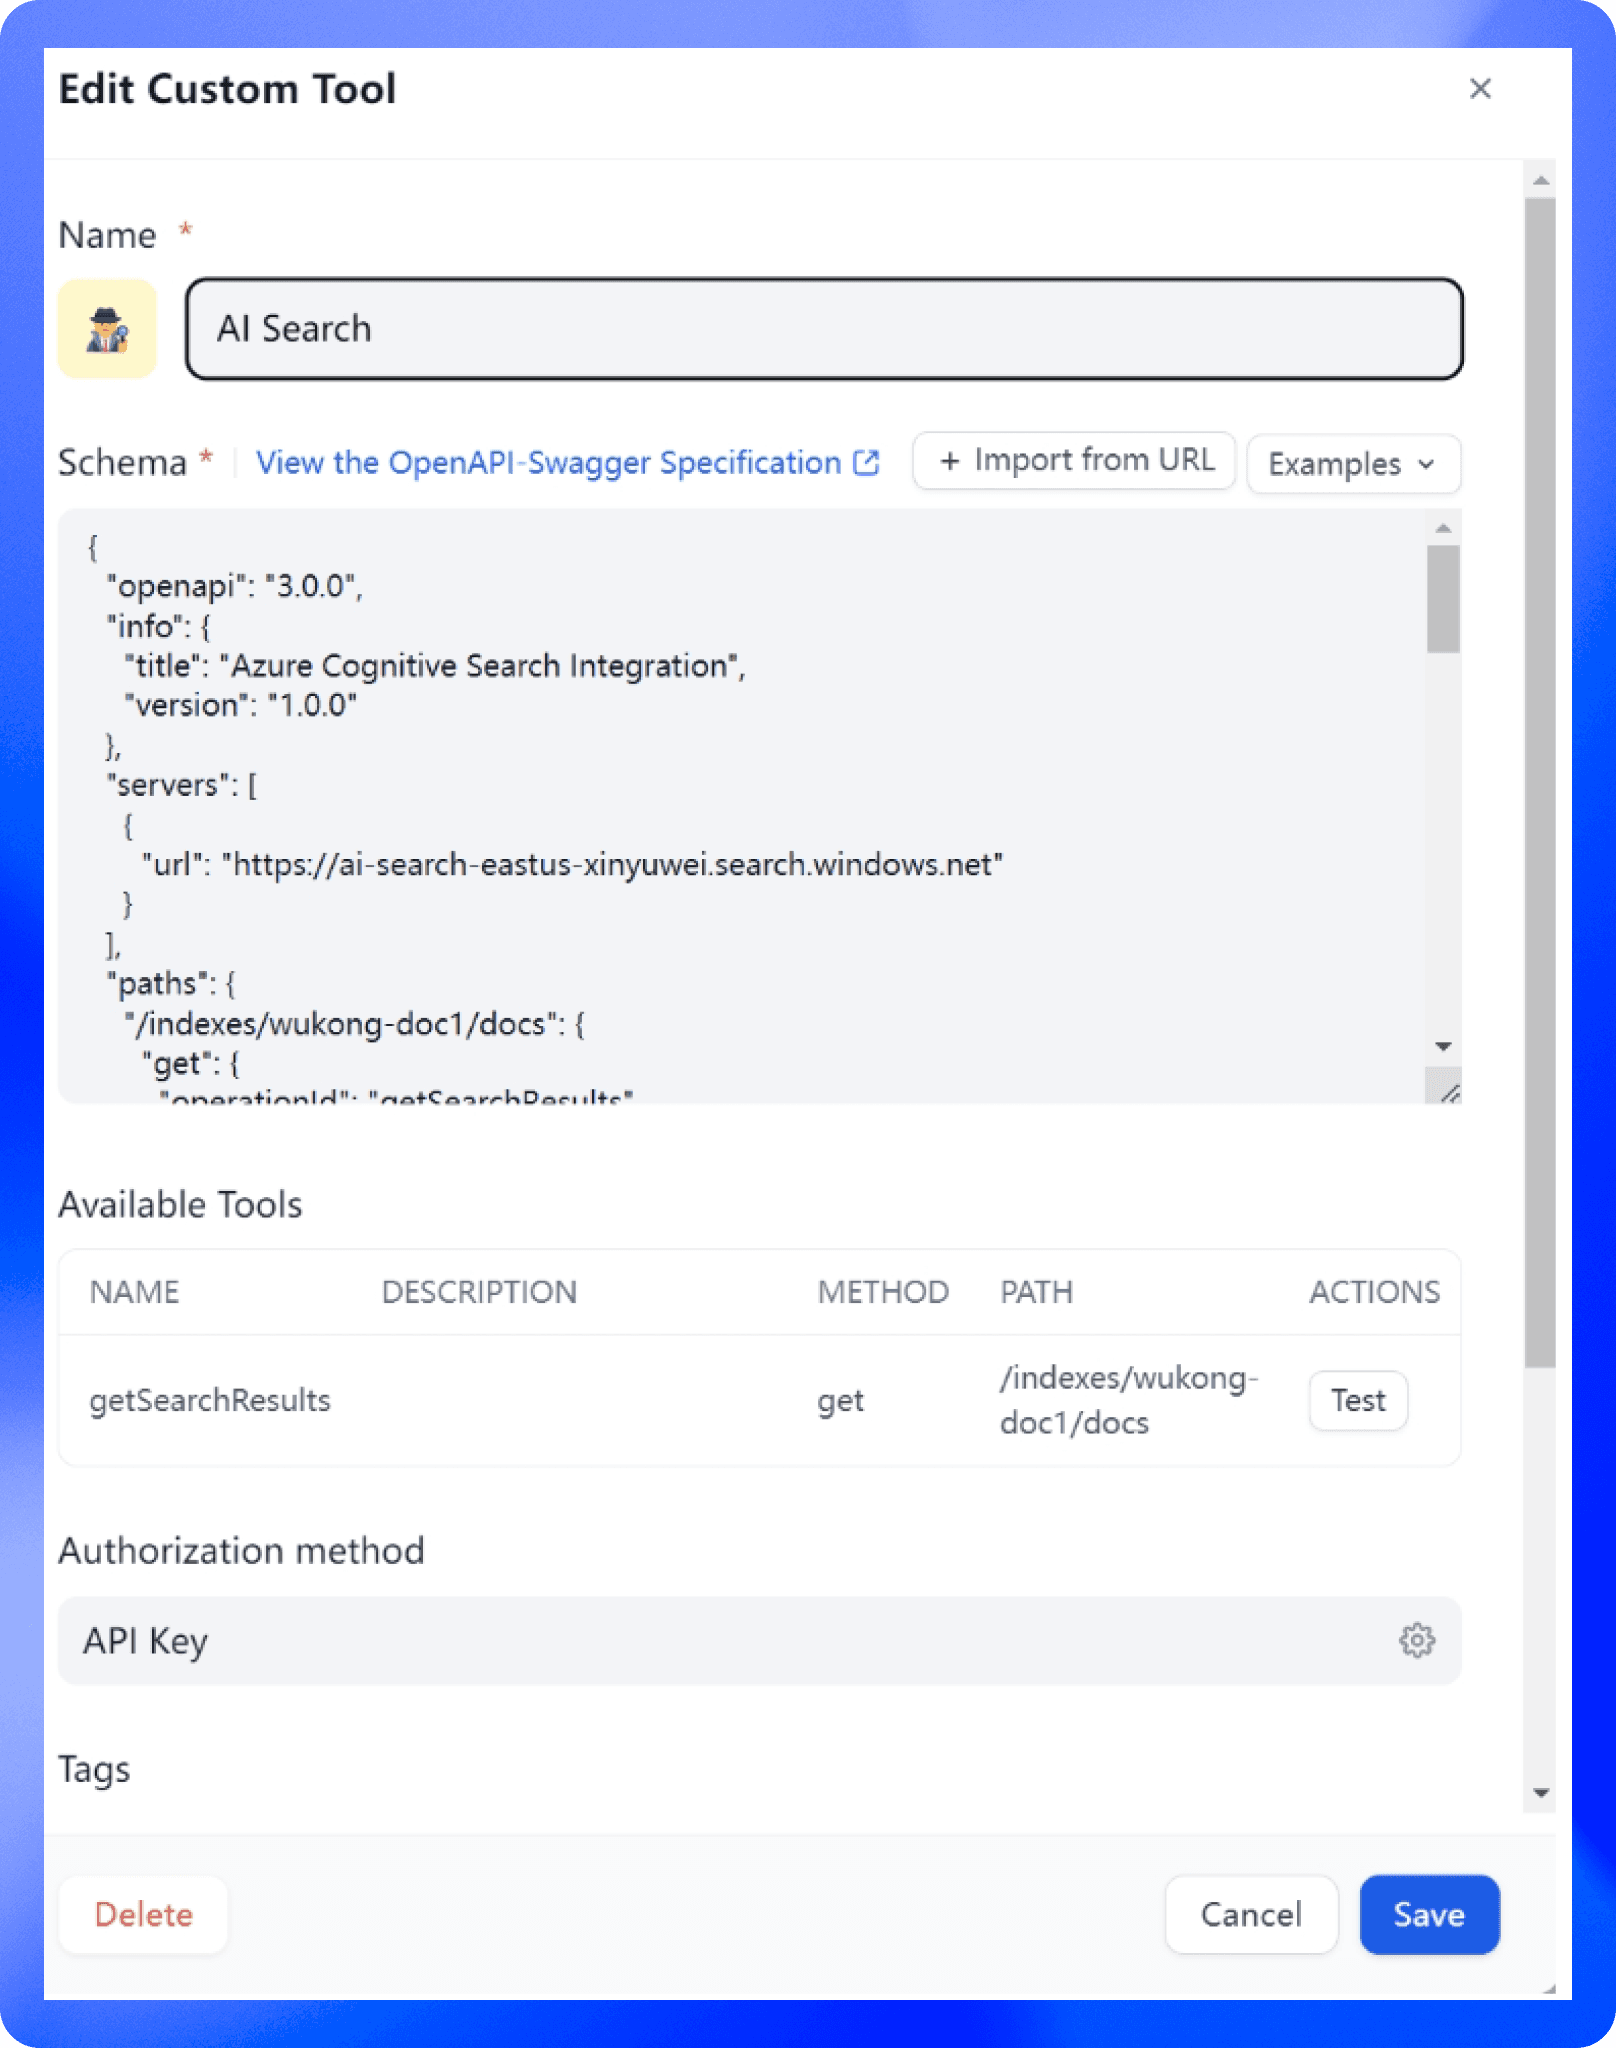Screen dimensions: 1616x2048
Task: Expand the Examples dropdown
Action: pos(1353,464)
